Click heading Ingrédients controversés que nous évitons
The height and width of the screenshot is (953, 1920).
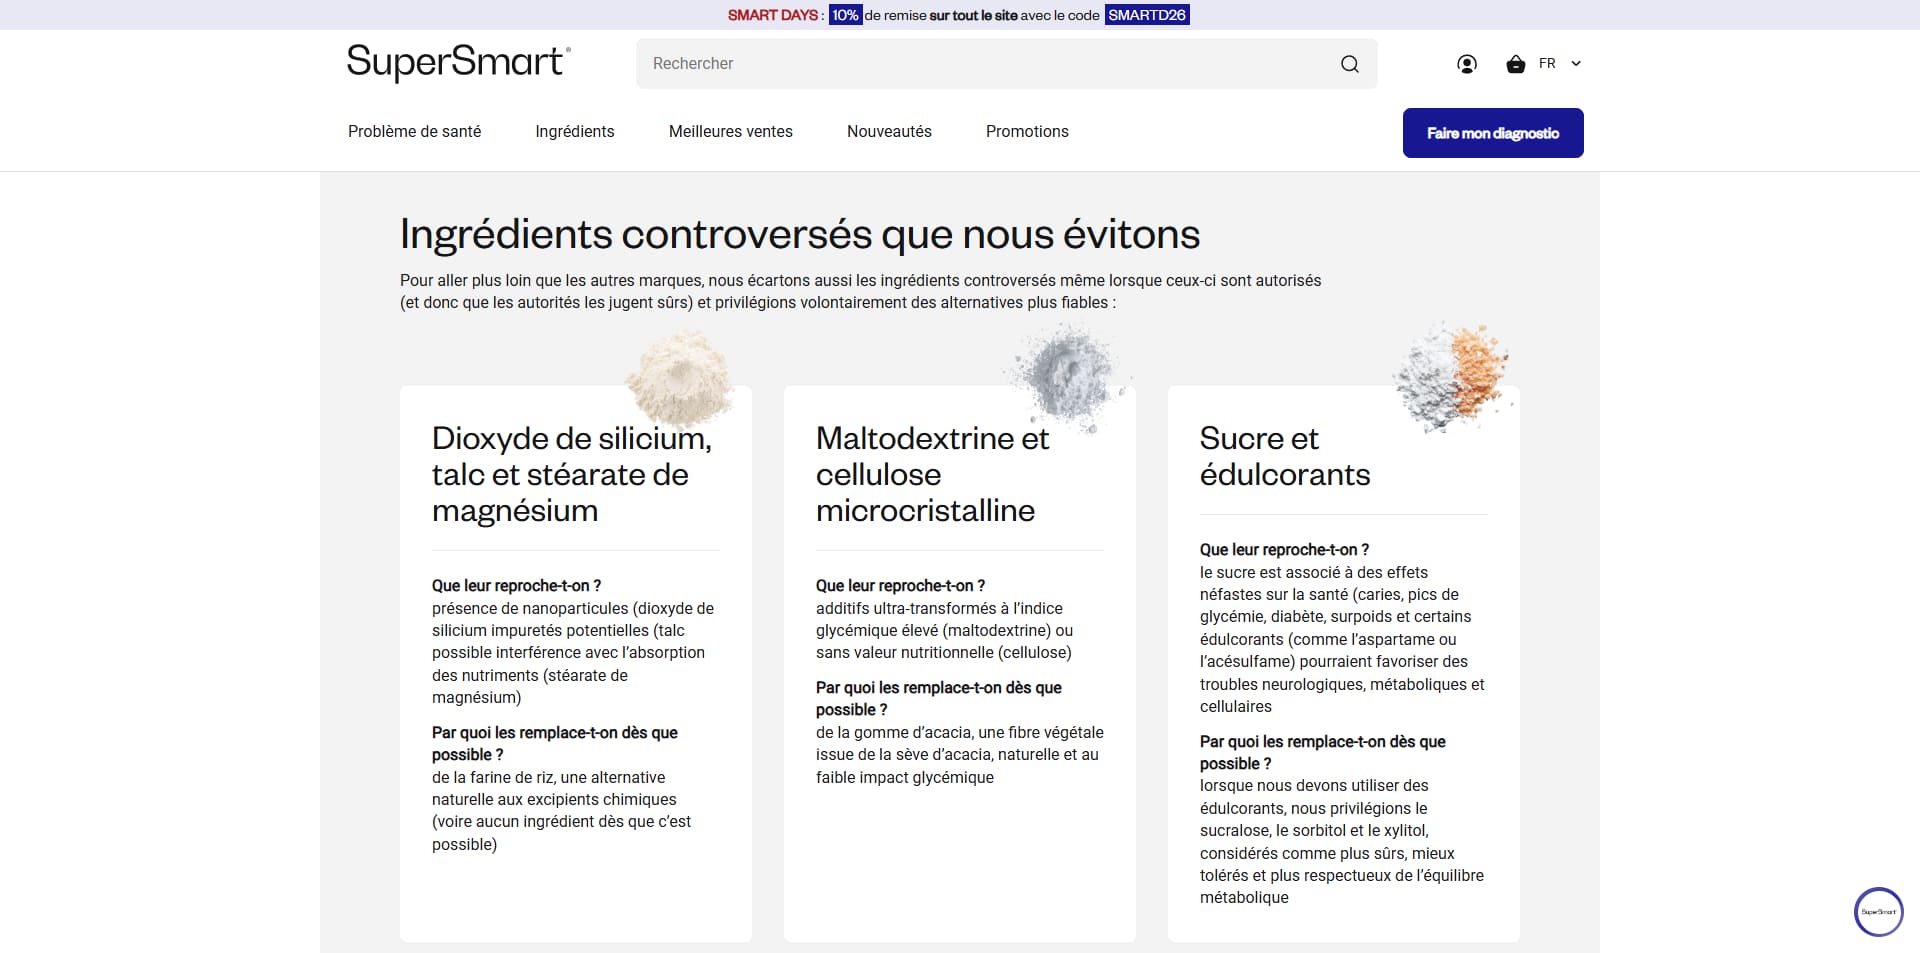[800, 234]
